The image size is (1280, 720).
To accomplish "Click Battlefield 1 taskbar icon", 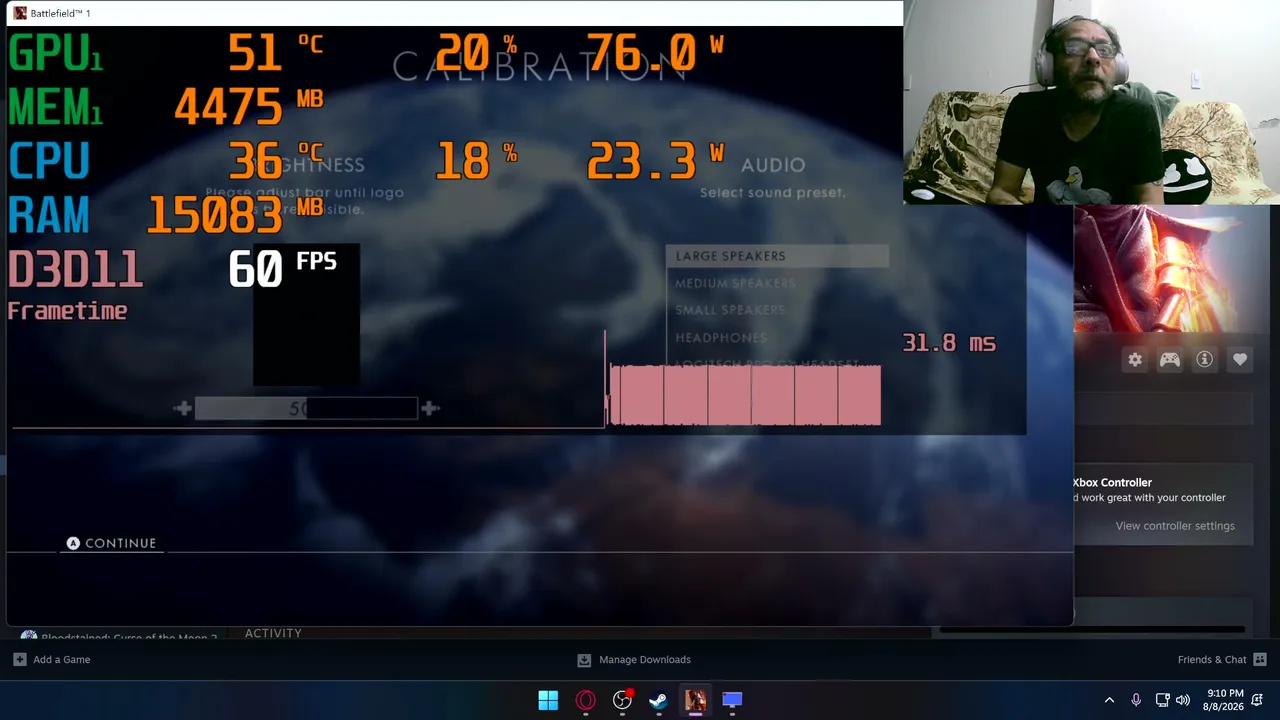I will click(x=695, y=700).
